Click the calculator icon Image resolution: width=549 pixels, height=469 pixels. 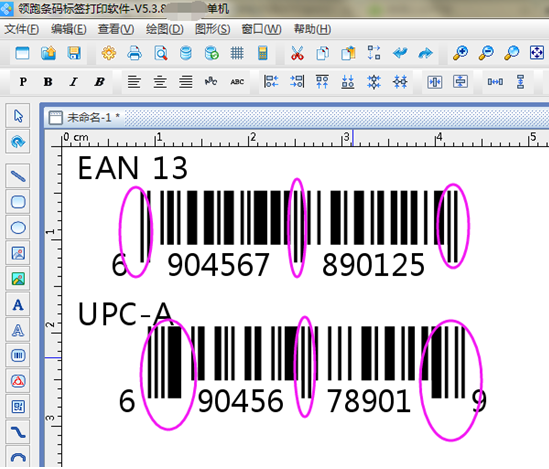pos(263,53)
